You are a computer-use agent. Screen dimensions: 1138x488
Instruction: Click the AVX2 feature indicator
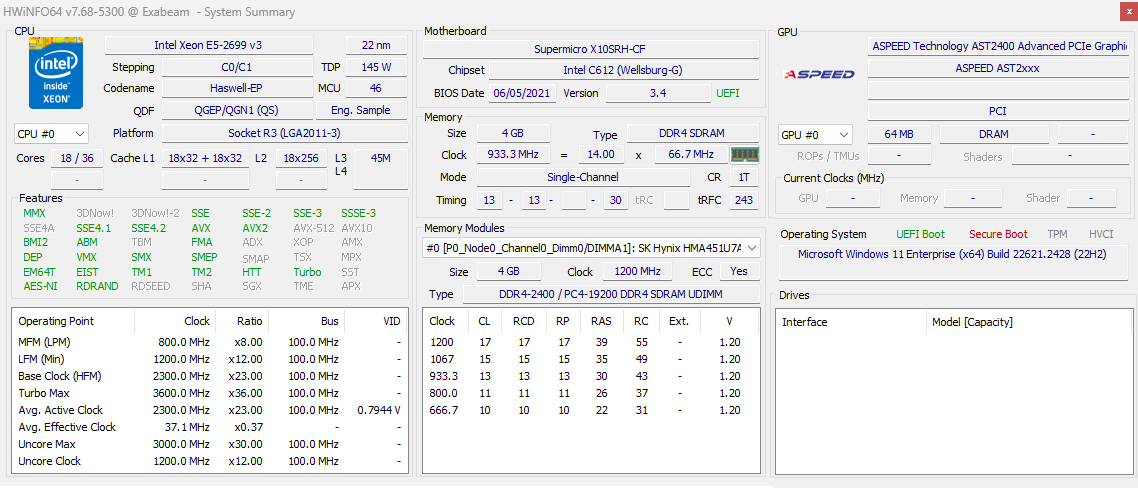tap(255, 228)
